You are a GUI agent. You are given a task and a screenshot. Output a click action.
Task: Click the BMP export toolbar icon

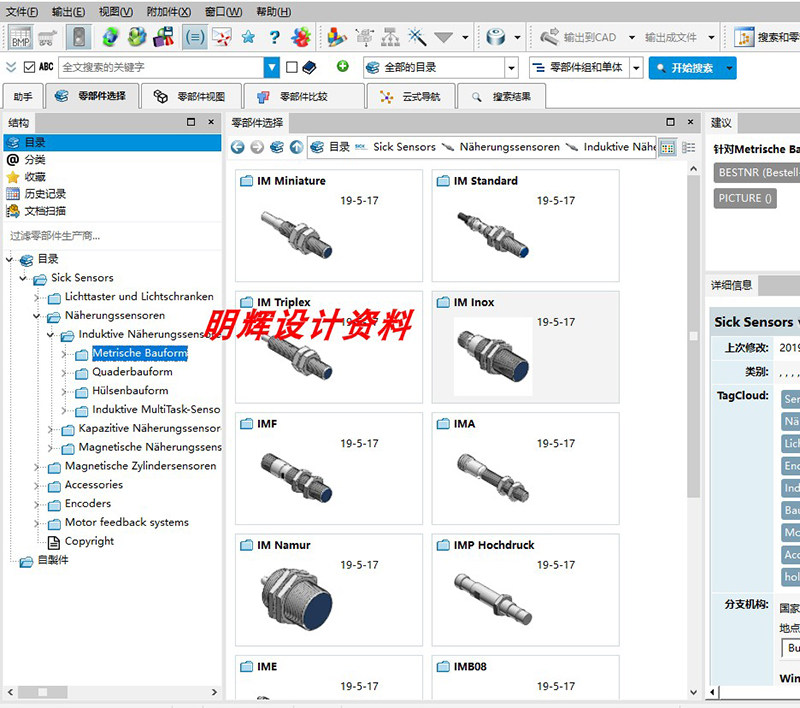[21, 37]
